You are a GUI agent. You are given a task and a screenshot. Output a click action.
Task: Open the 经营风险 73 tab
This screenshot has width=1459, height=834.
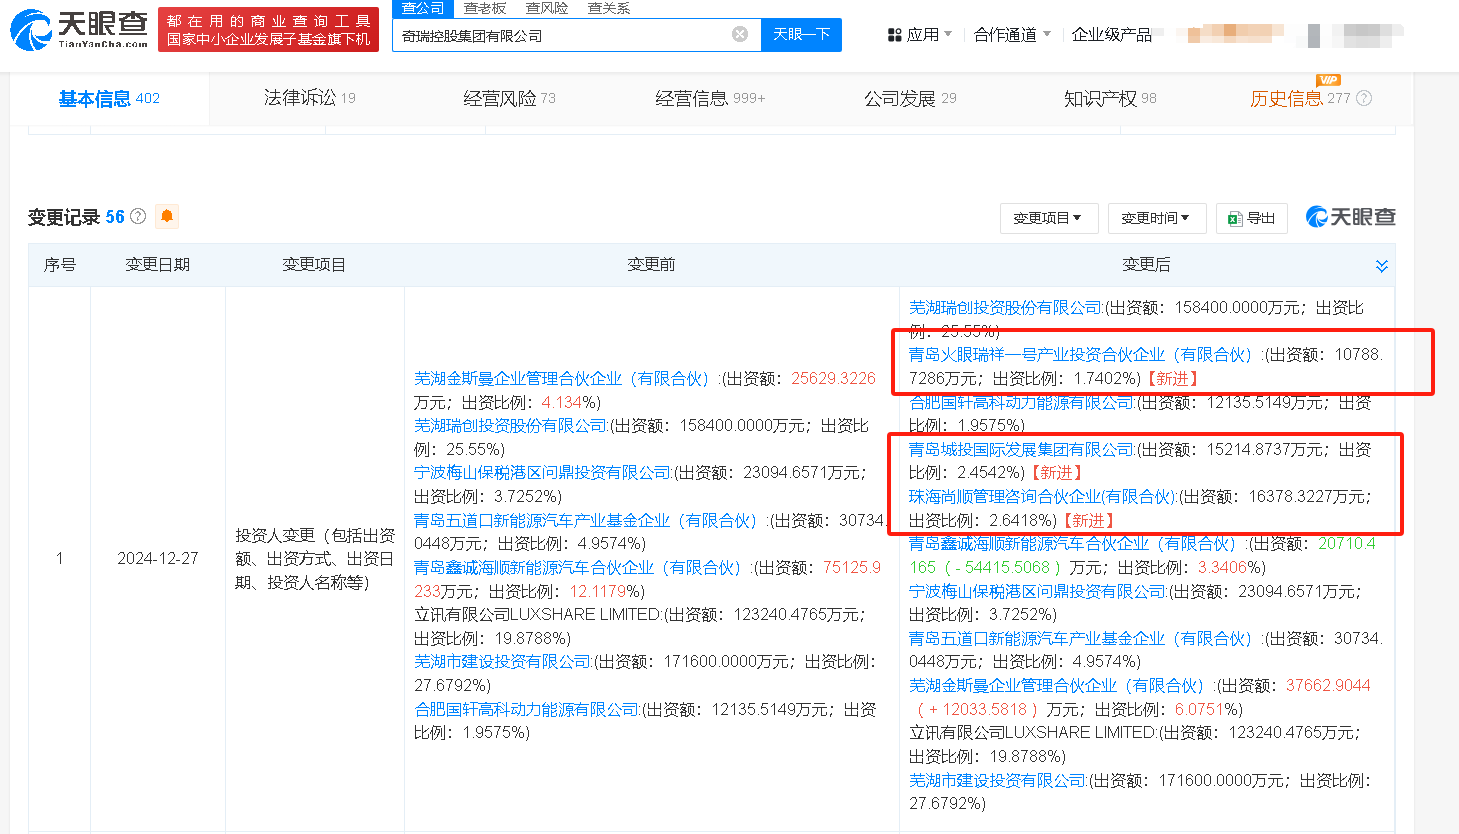[x=509, y=98]
